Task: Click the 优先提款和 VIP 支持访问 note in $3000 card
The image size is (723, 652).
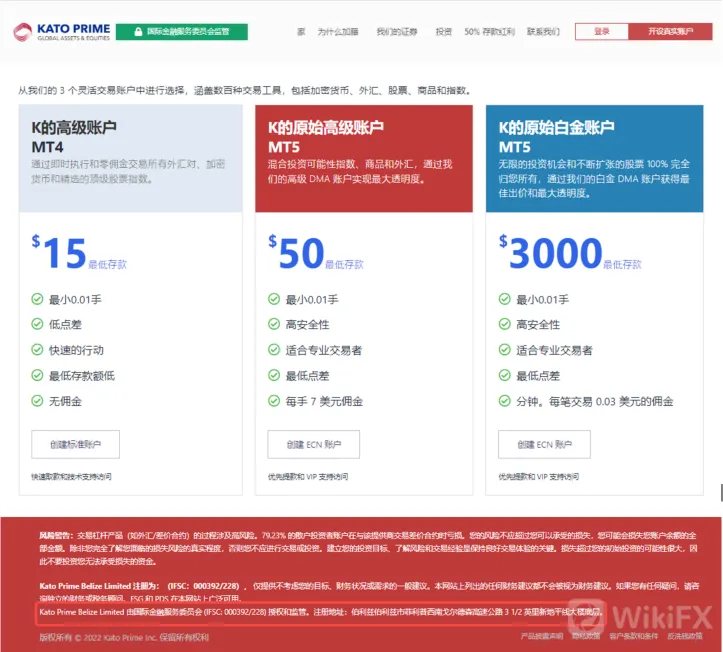Action: pos(539,477)
